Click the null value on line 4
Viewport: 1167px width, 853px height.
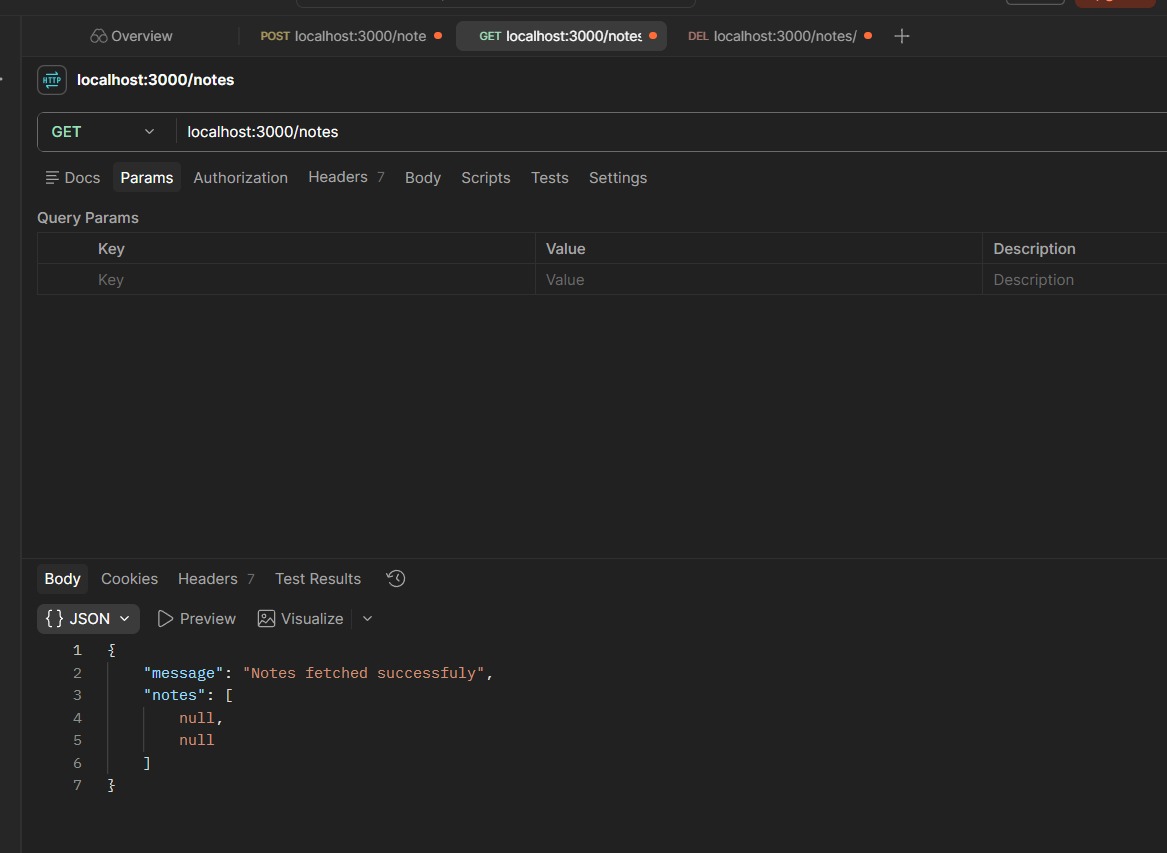click(196, 718)
